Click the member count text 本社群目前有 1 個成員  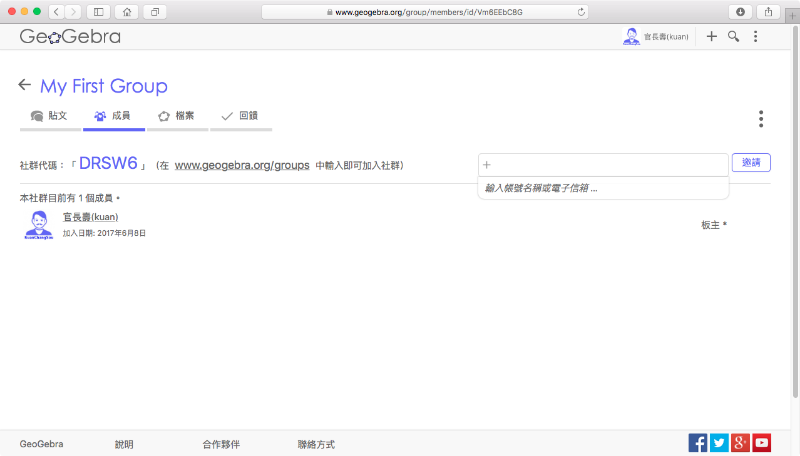click(x=66, y=198)
